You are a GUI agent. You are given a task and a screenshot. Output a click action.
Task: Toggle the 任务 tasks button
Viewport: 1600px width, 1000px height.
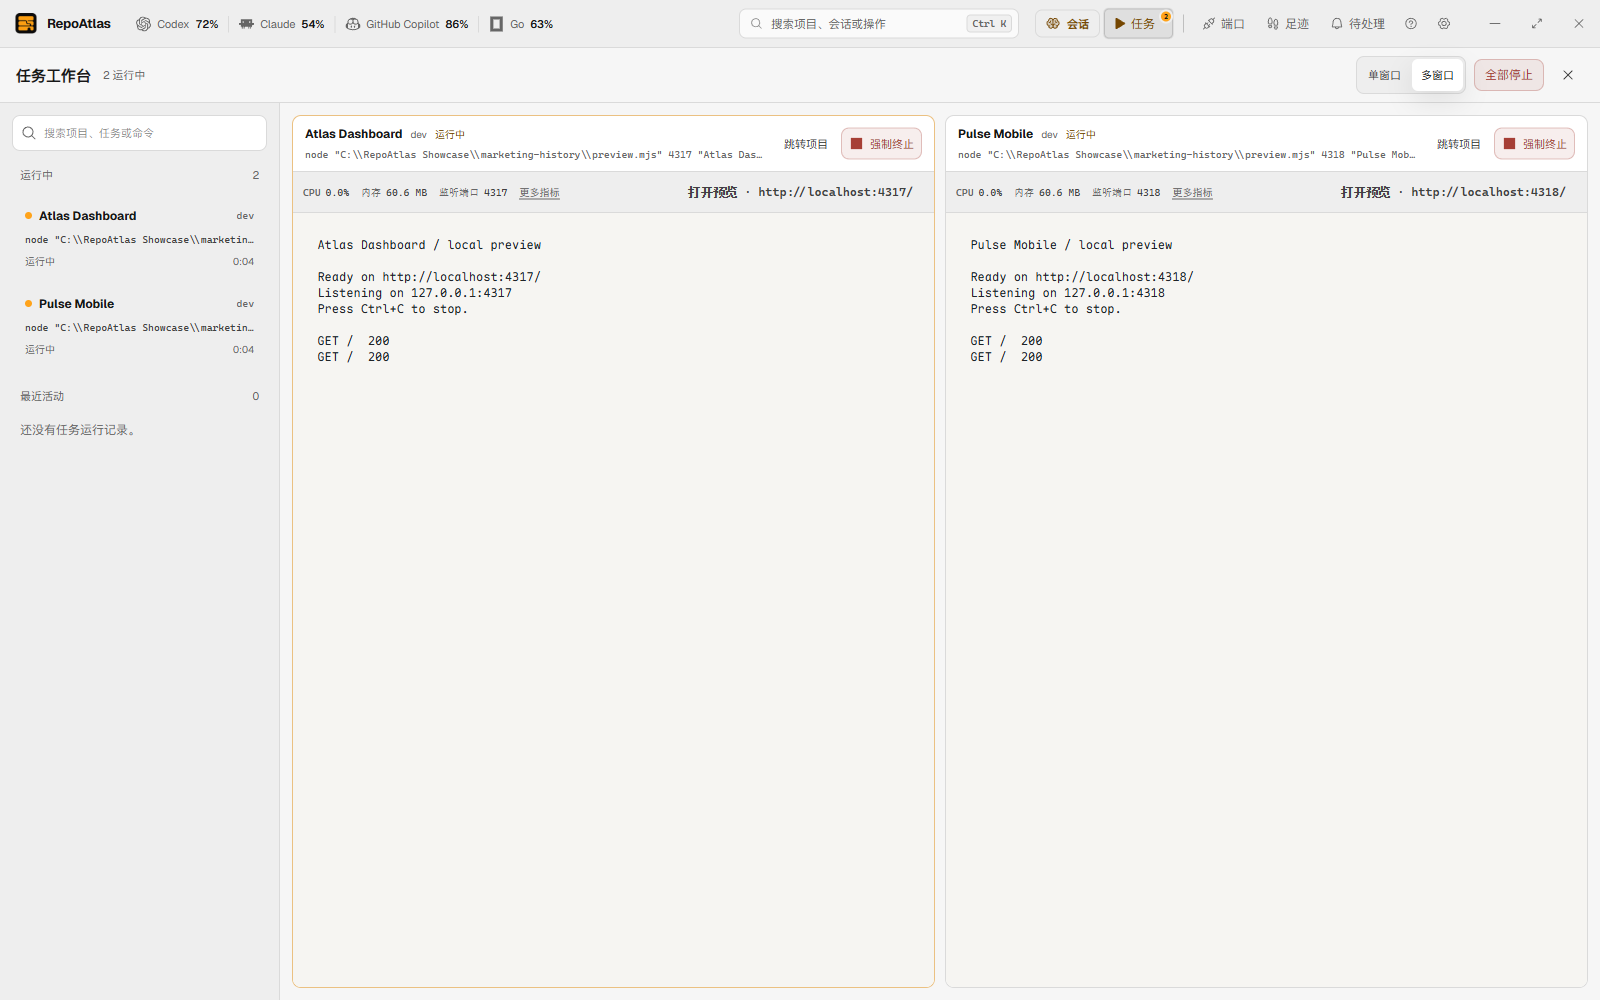[1138, 24]
